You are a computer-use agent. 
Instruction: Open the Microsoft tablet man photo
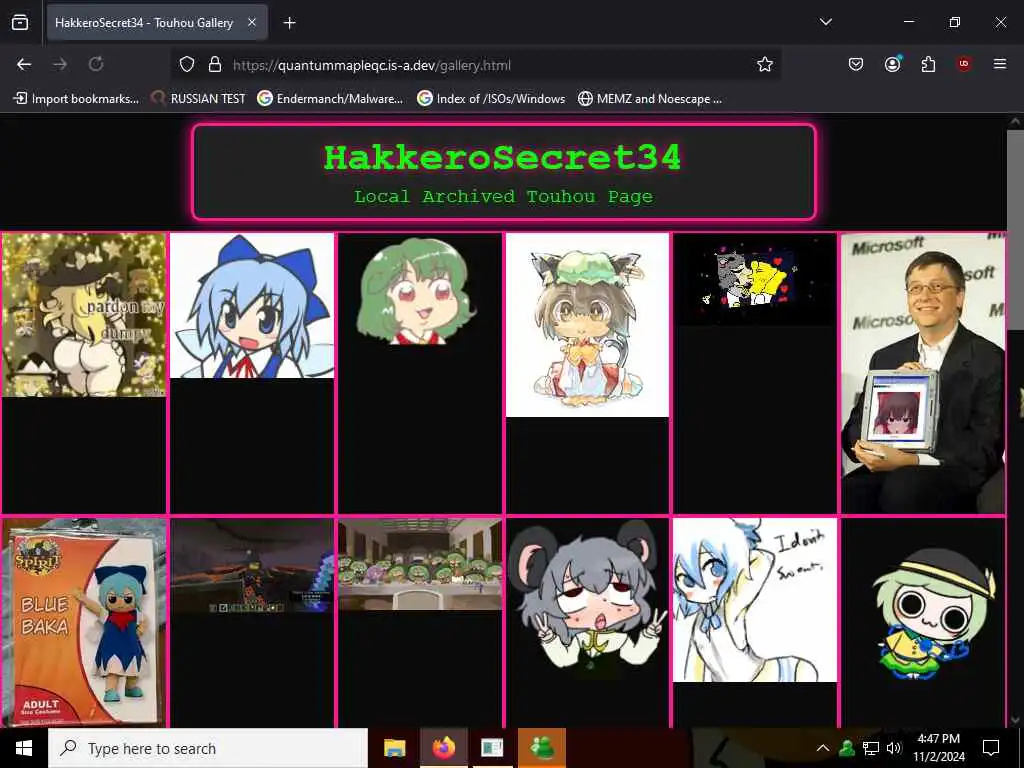tap(923, 373)
